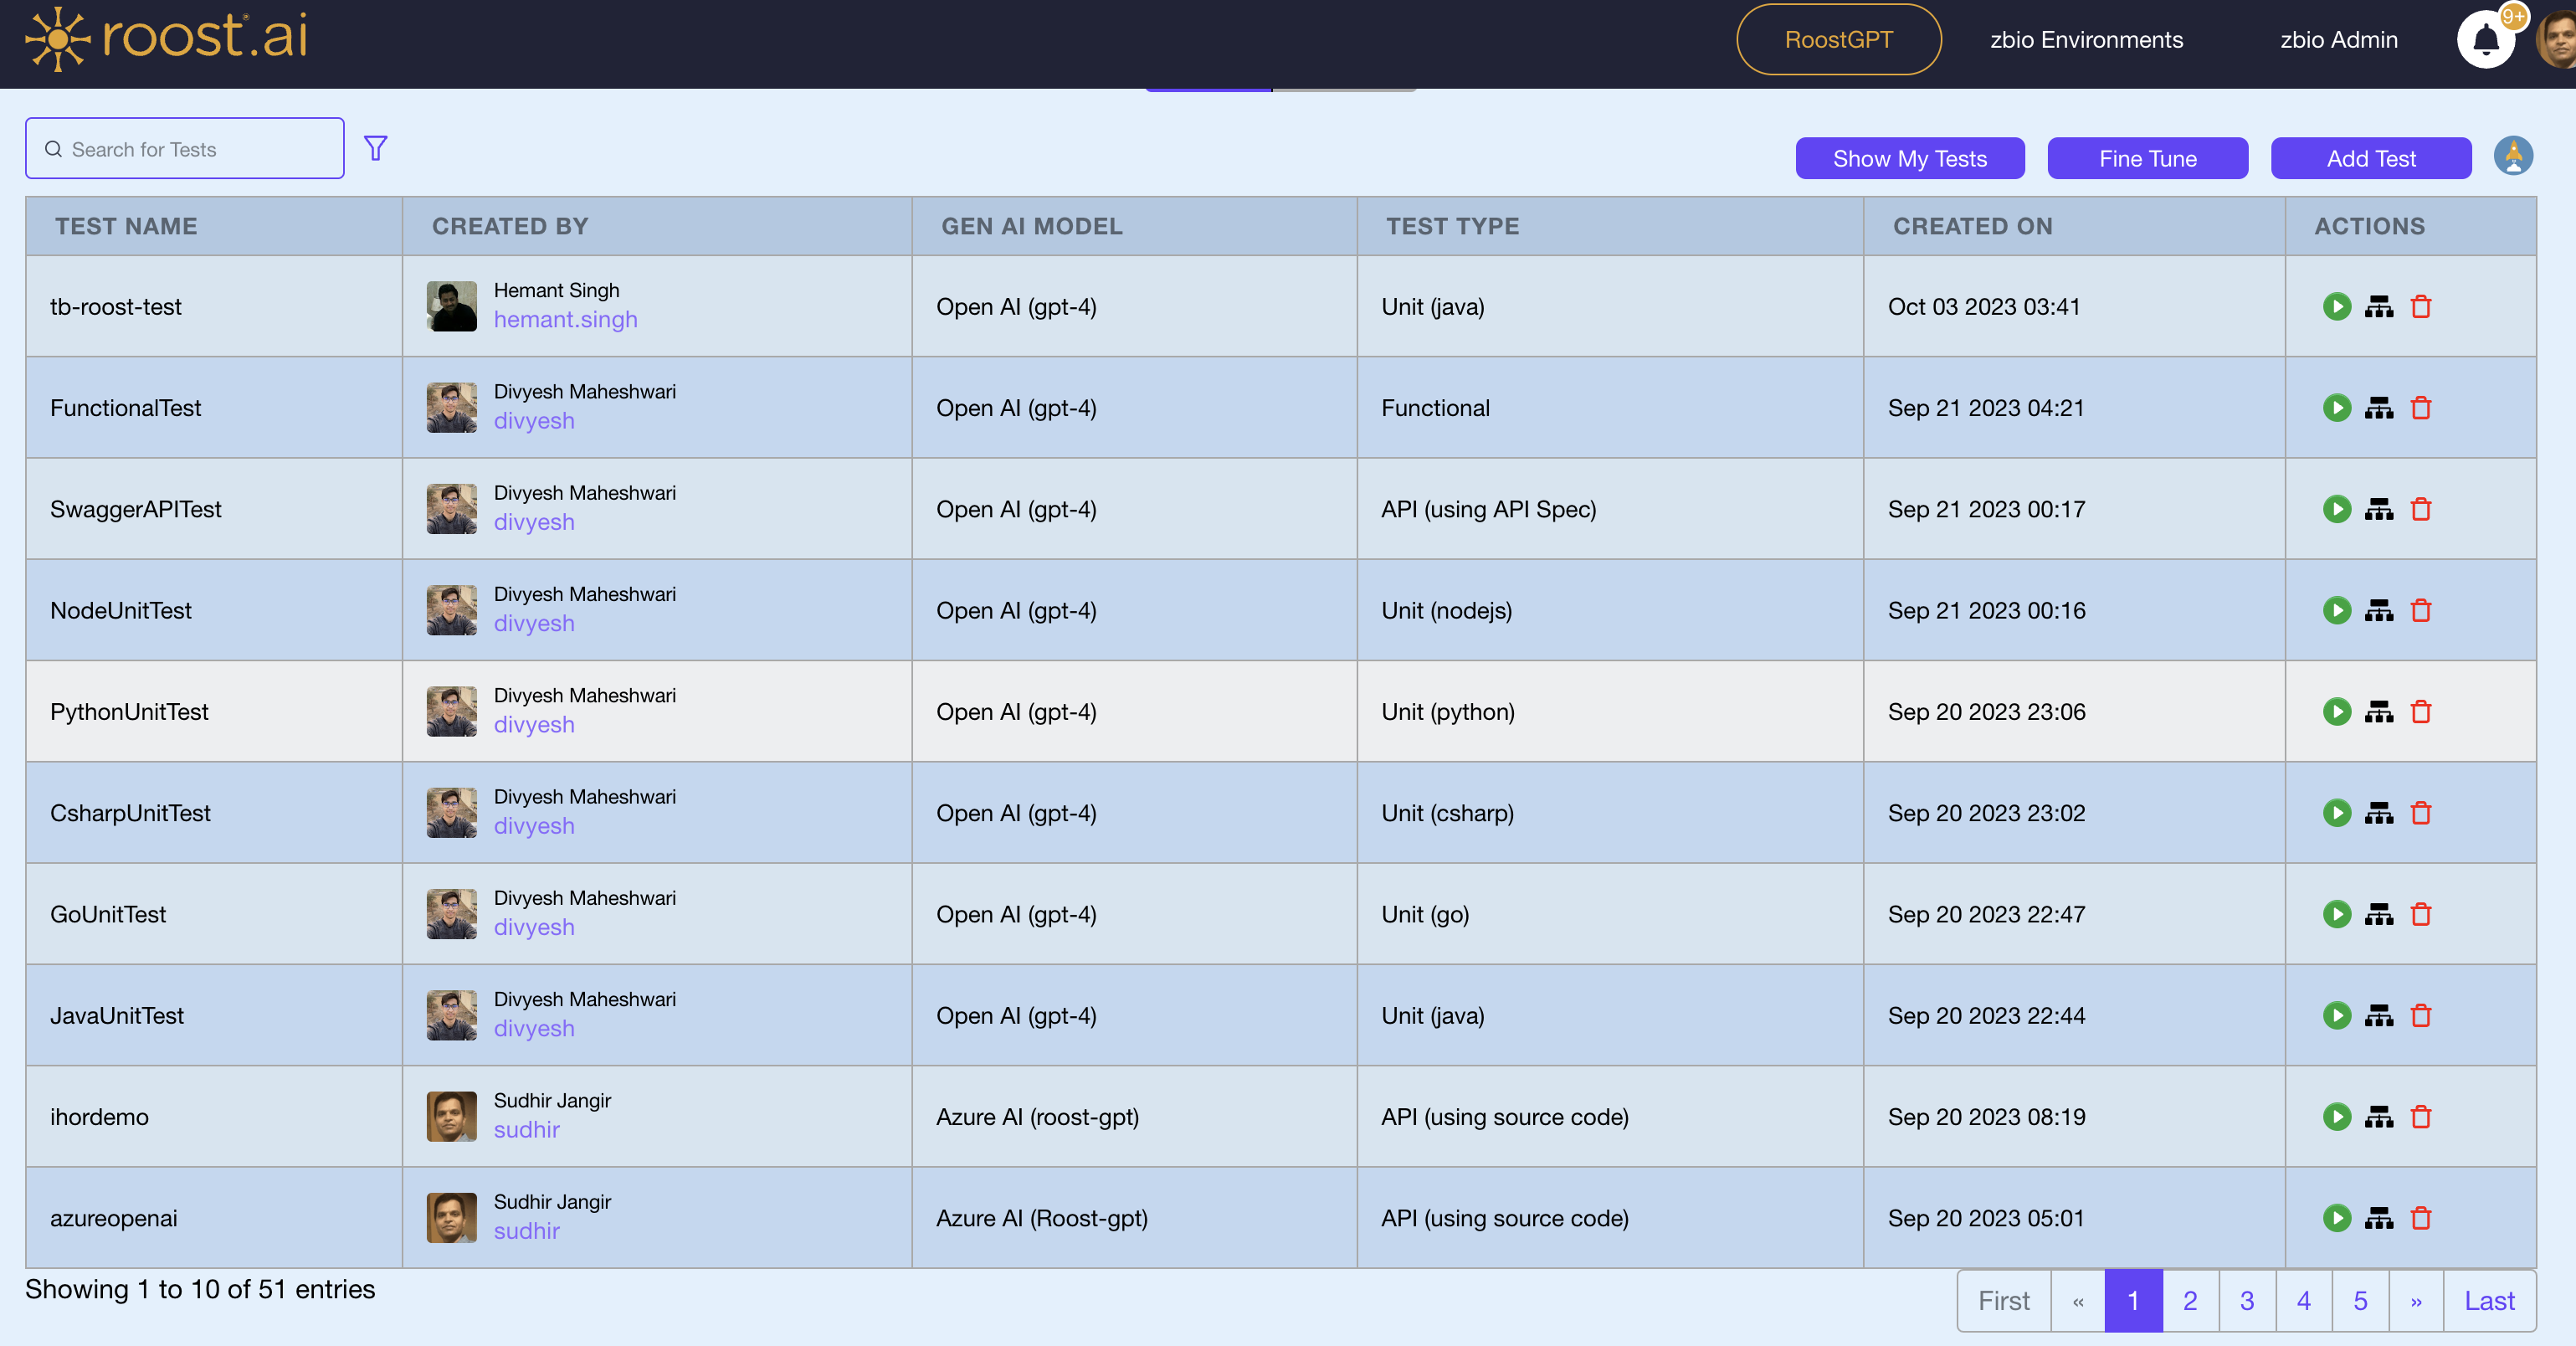Click the filter icon beside the search box
The height and width of the screenshot is (1346, 2576).
[376, 148]
